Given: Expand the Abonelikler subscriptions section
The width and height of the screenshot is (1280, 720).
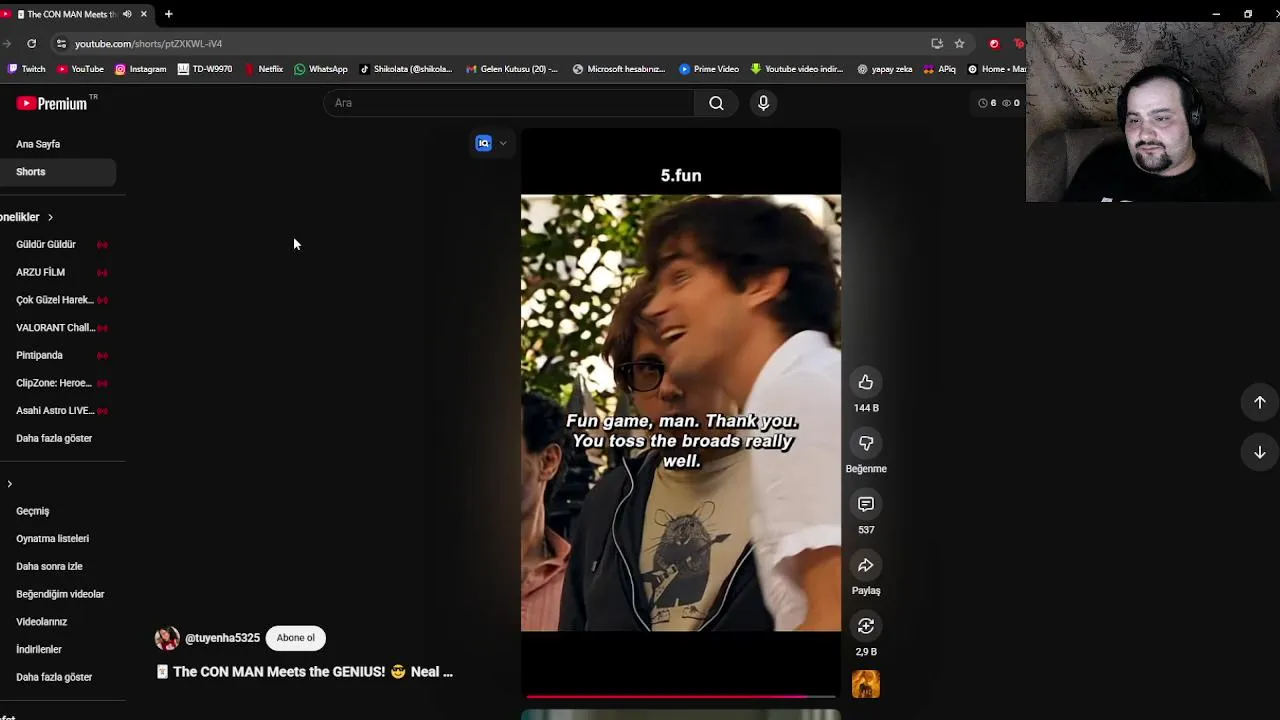Looking at the screenshot, I should tap(26, 217).
